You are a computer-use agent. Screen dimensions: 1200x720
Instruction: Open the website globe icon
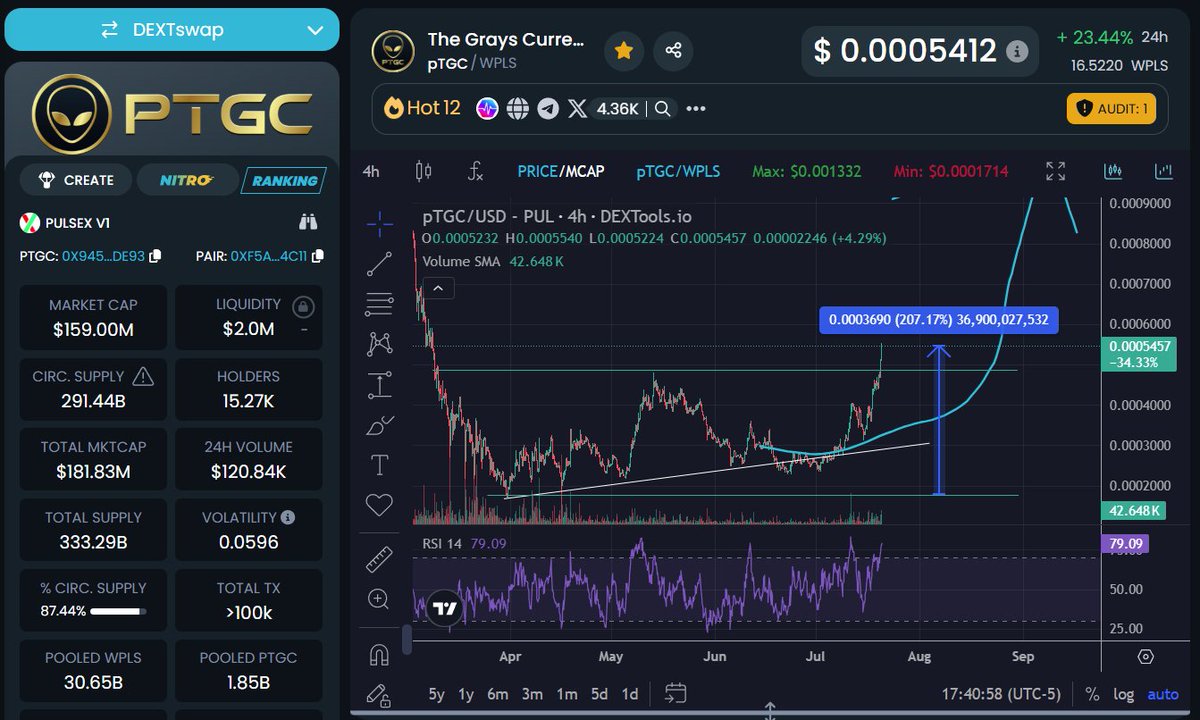pos(517,108)
